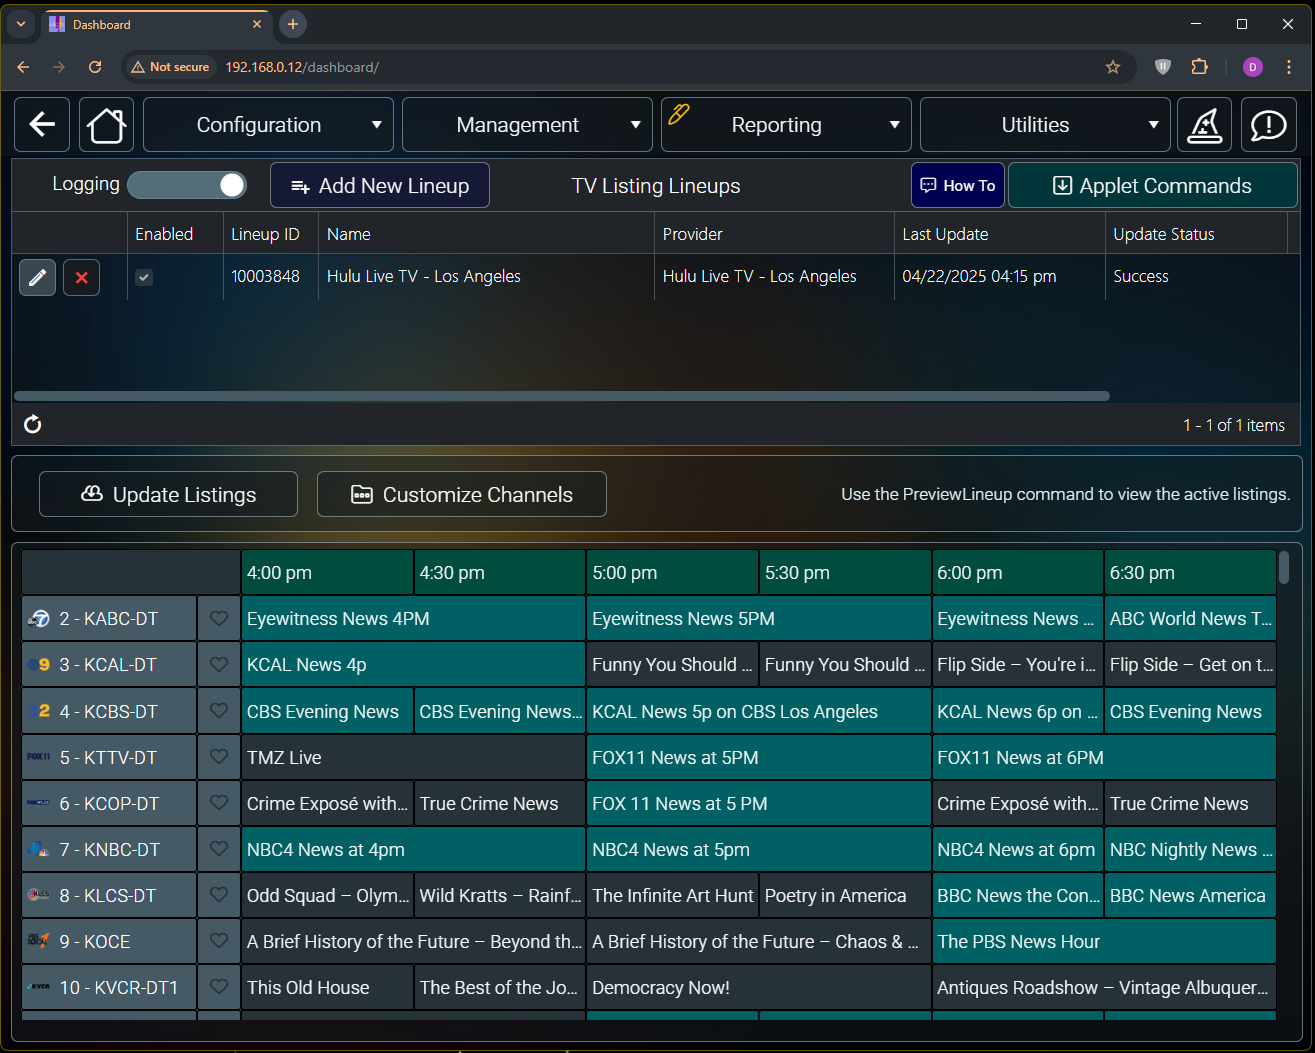Image resolution: width=1315 pixels, height=1053 pixels.
Task: Favorite the 3 - KCAL-DT channel
Action: [219, 665]
